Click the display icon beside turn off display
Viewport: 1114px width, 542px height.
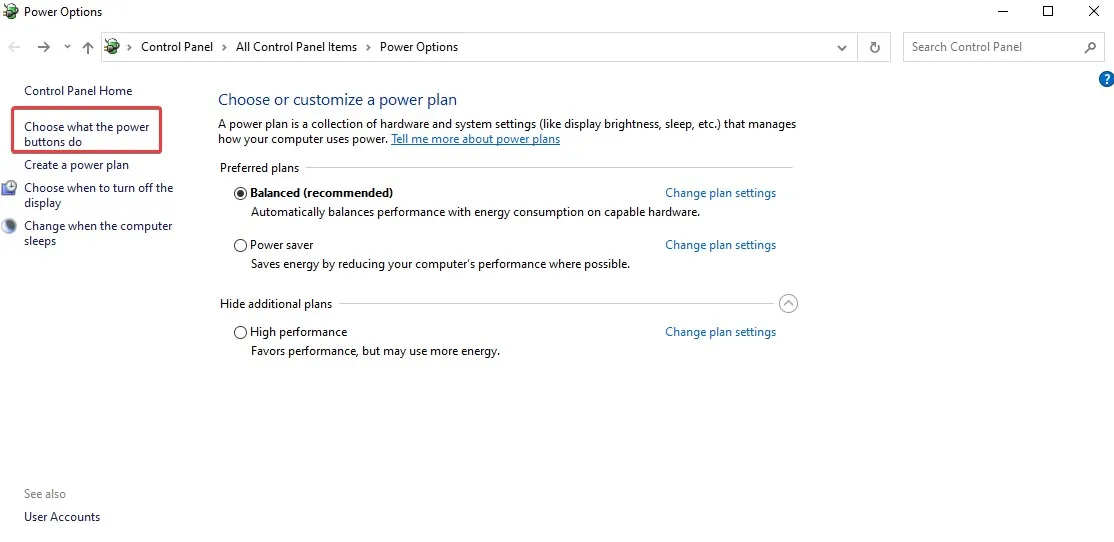pyautogui.click(x=9, y=188)
